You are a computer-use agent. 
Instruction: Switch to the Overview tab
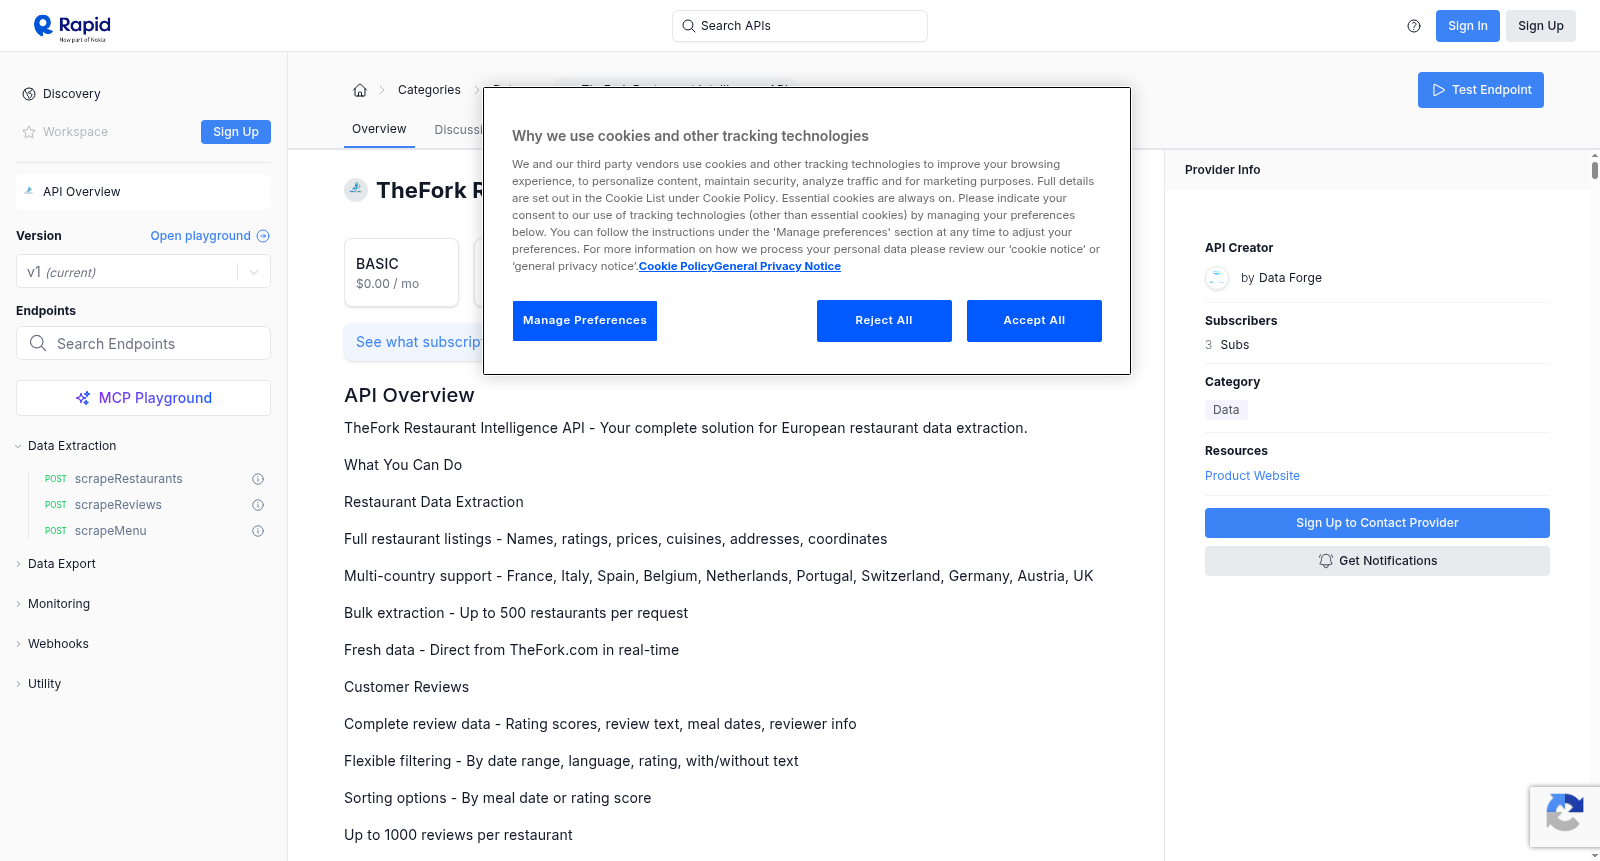[x=379, y=129]
